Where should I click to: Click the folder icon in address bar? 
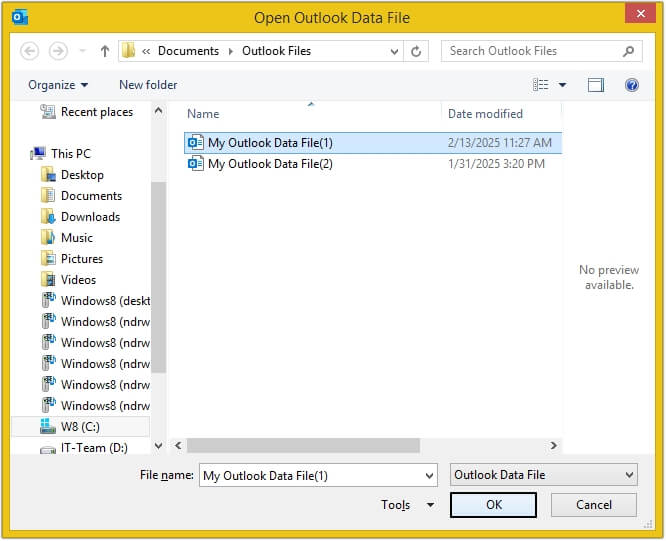tap(128, 51)
